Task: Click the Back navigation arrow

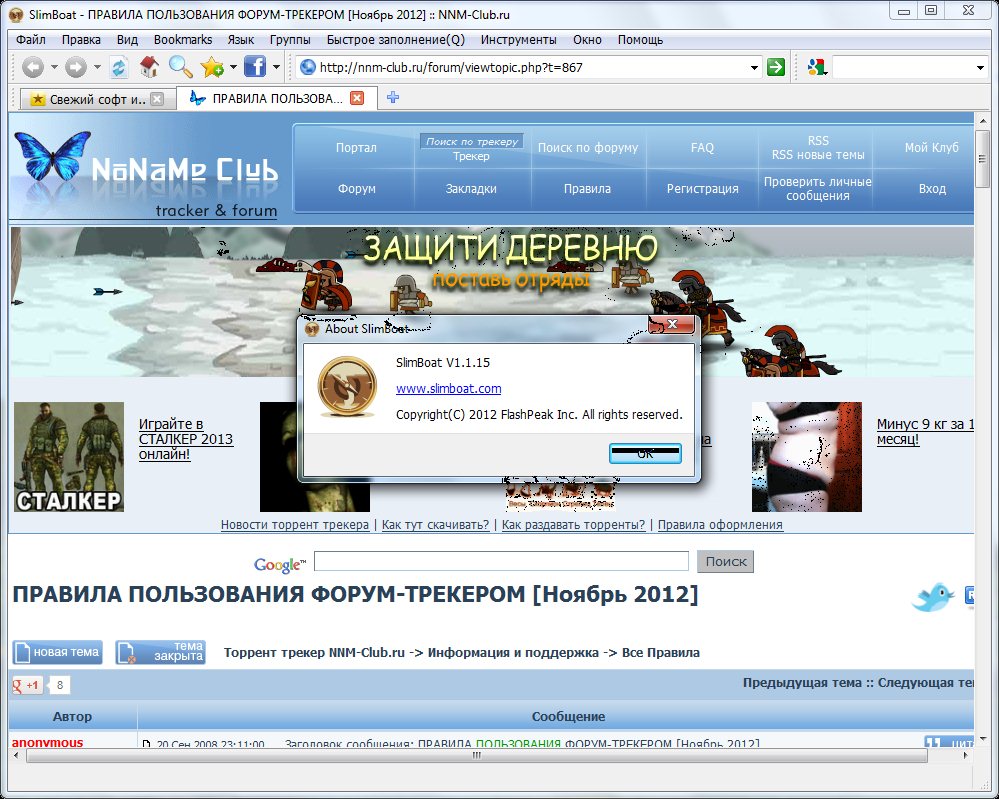Action: click(x=32, y=67)
